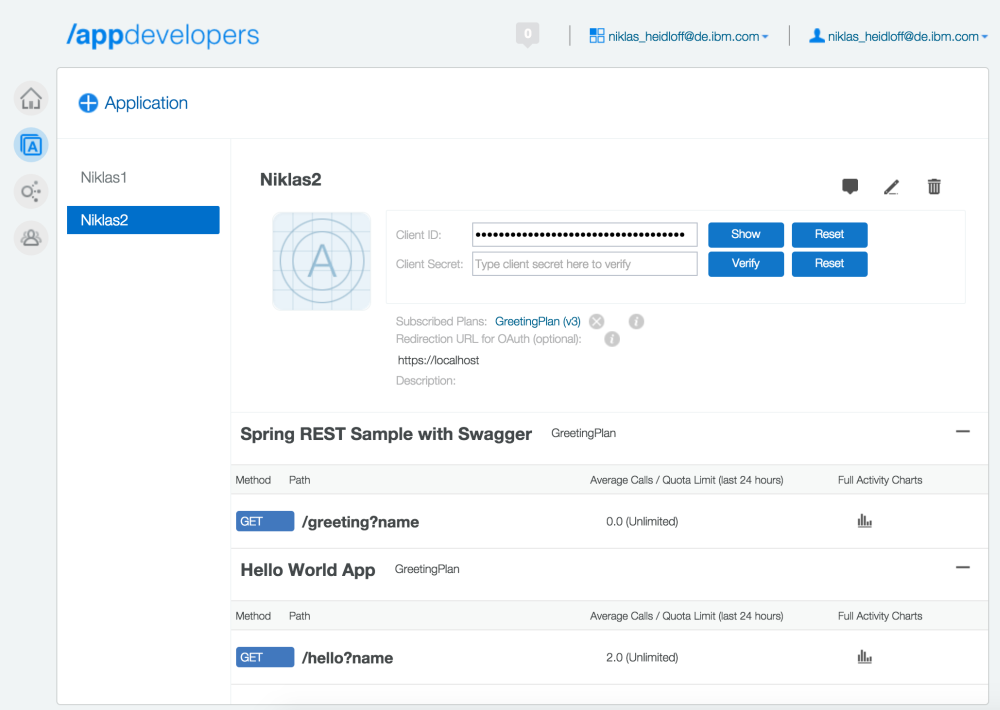Collapse the Hello World App section
This screenshot has height=710, width=1000.
coord(962,567)
